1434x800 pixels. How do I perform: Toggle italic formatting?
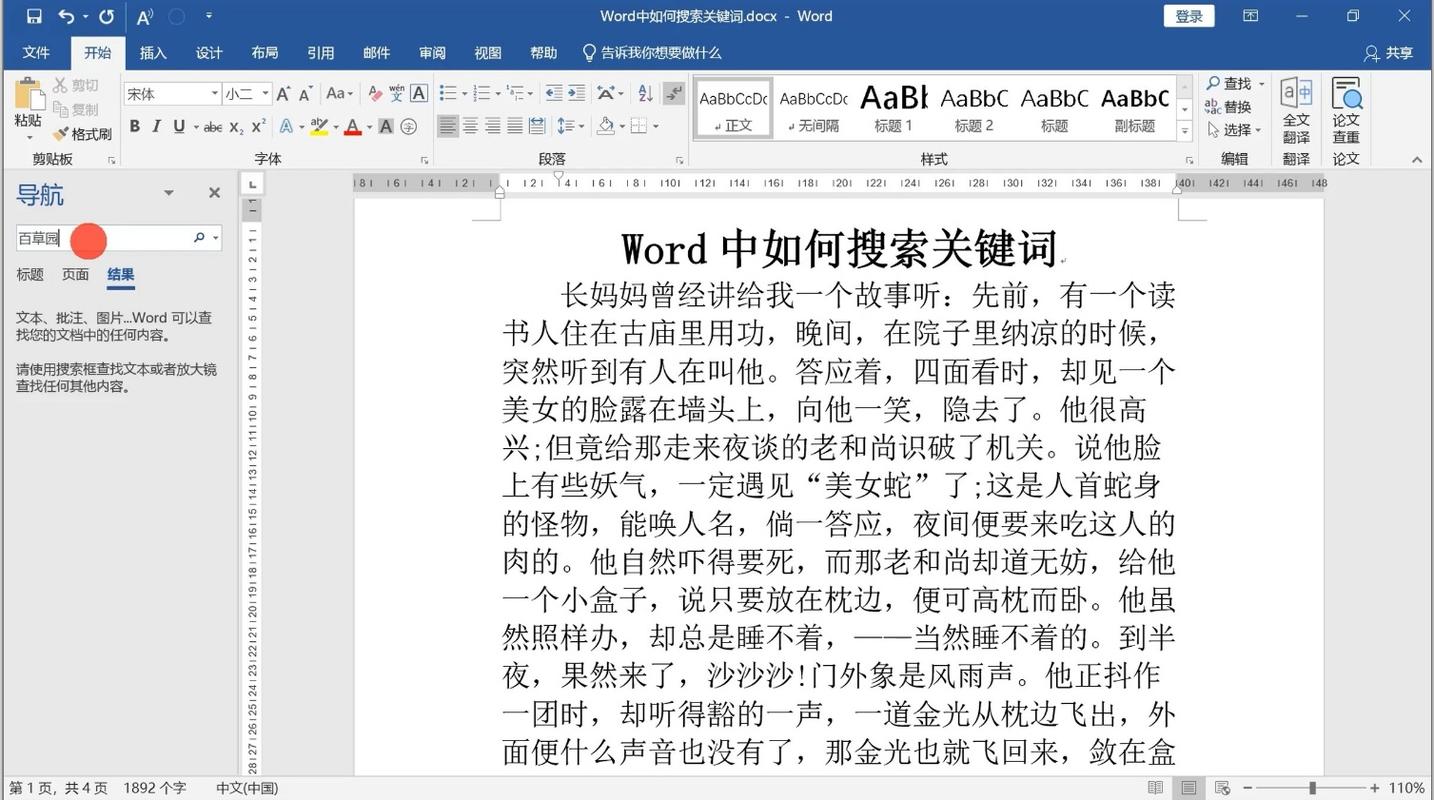tap(157, 127)
